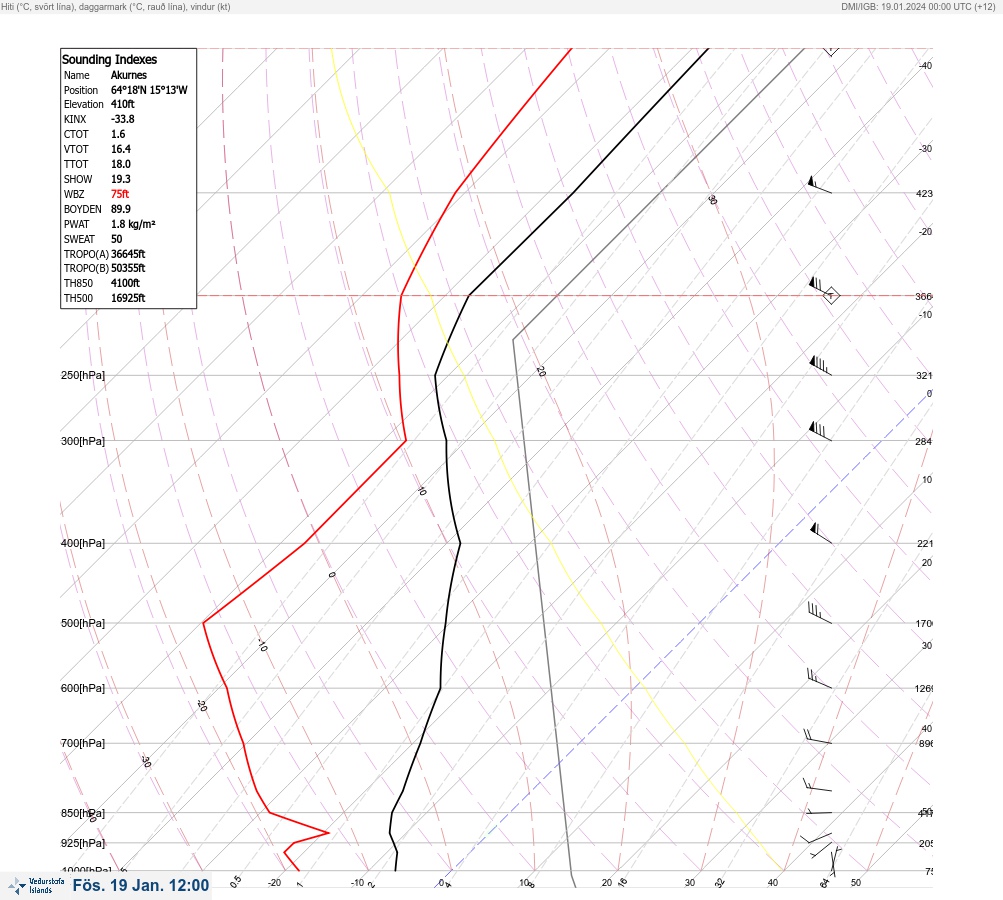The image size is (1003, 900).
Task: Click the TTOT value 18.0
Action: (121, 164)
